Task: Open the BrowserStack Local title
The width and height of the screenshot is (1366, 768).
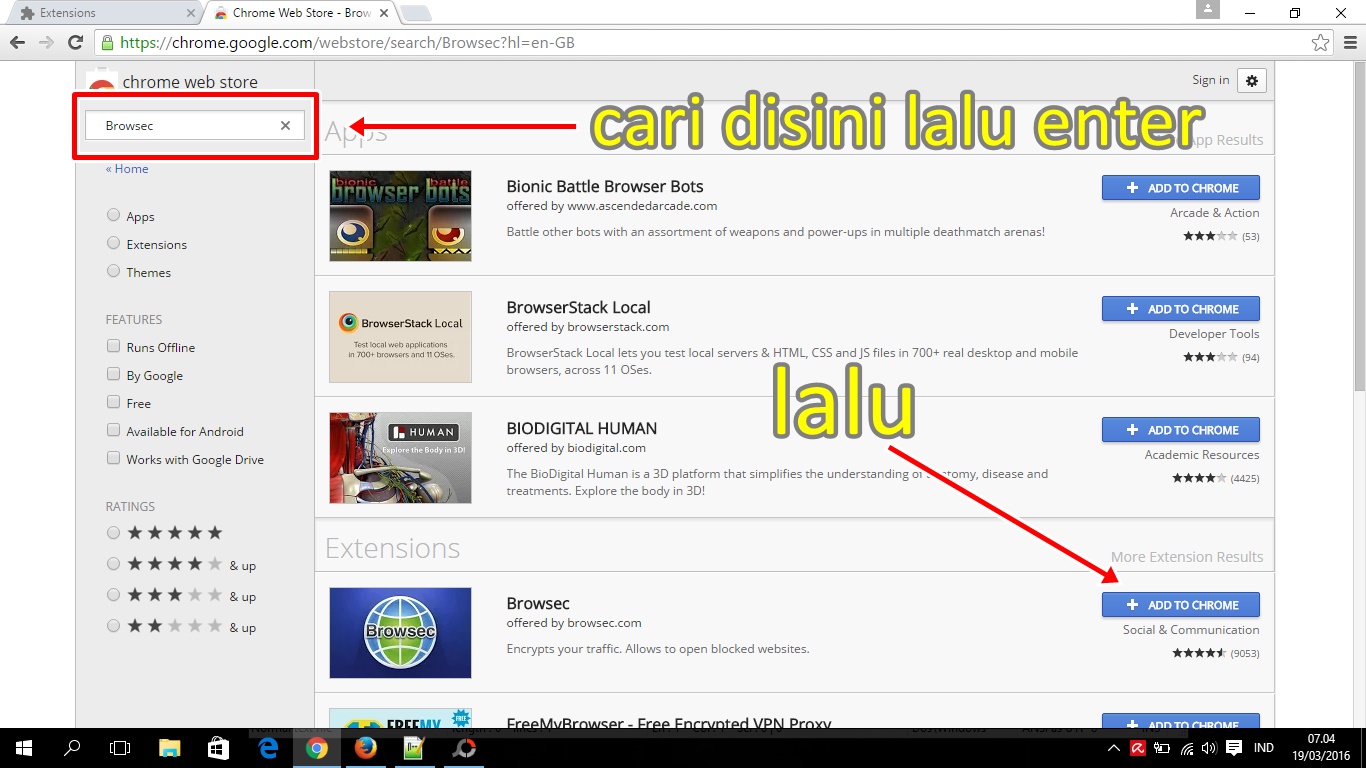Action: (x=578, y=308)
